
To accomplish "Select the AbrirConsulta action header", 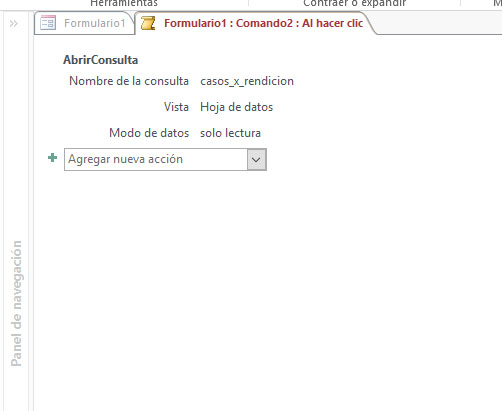I will pyautogui.click(x=100, y=60).
